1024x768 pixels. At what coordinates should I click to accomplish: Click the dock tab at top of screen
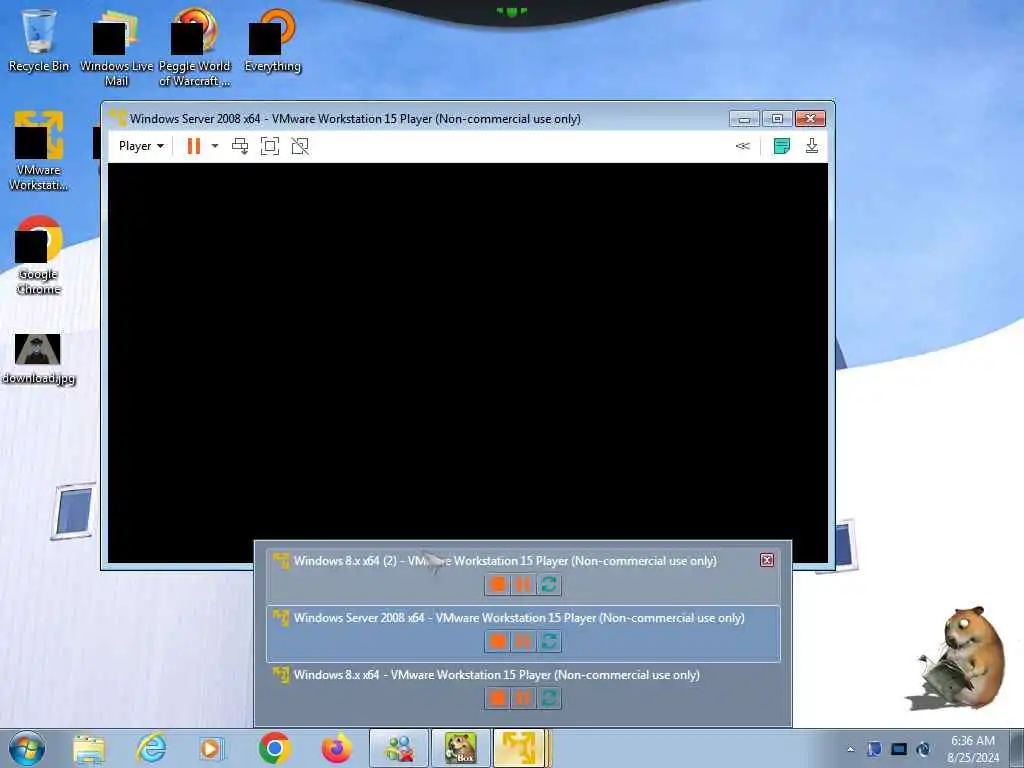(511, 11)
